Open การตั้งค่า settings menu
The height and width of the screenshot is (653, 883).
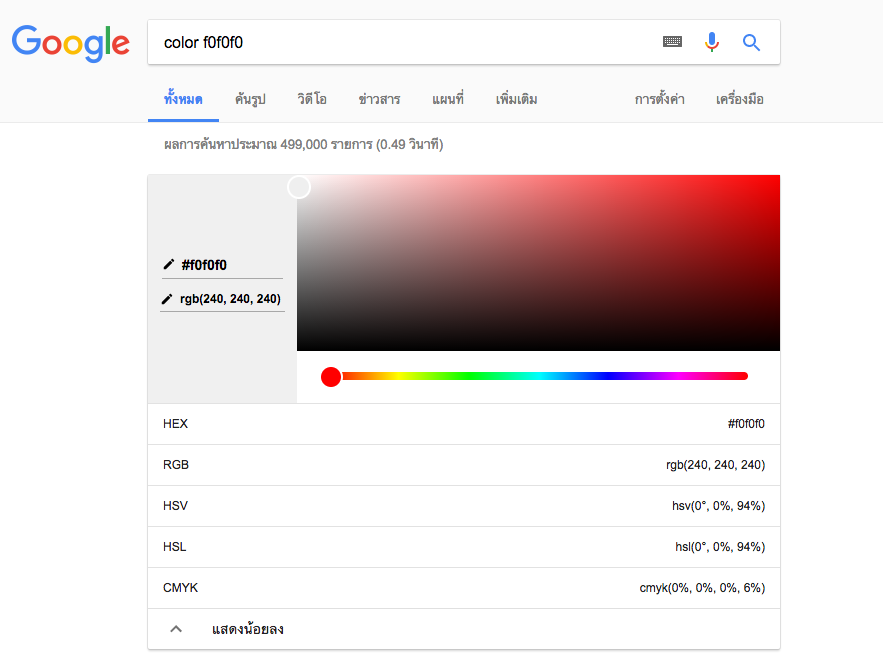coord(659,99)
